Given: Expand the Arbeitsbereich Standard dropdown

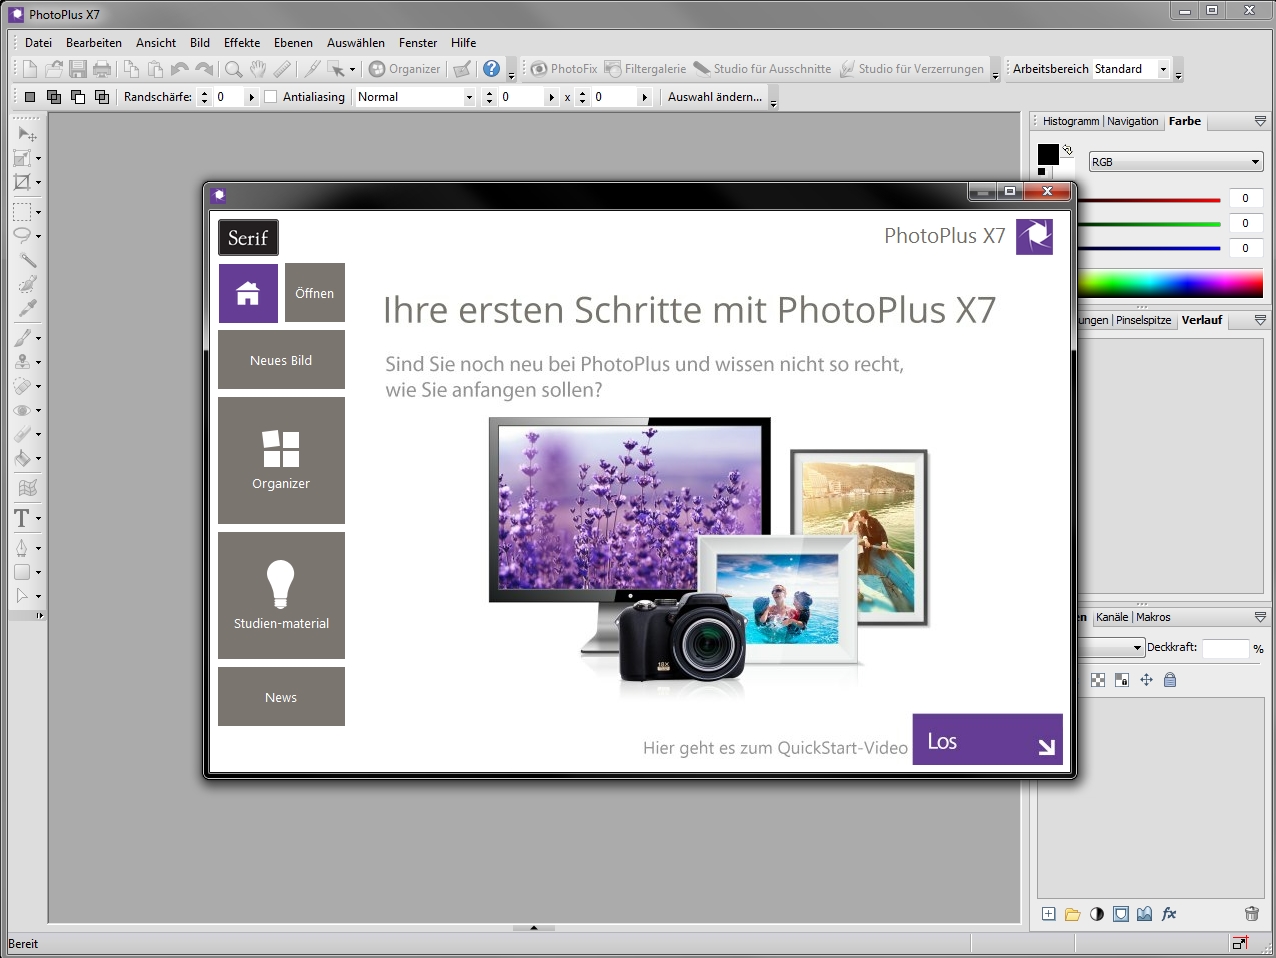Looking at the screenshot, I should tap(1163, 69).
